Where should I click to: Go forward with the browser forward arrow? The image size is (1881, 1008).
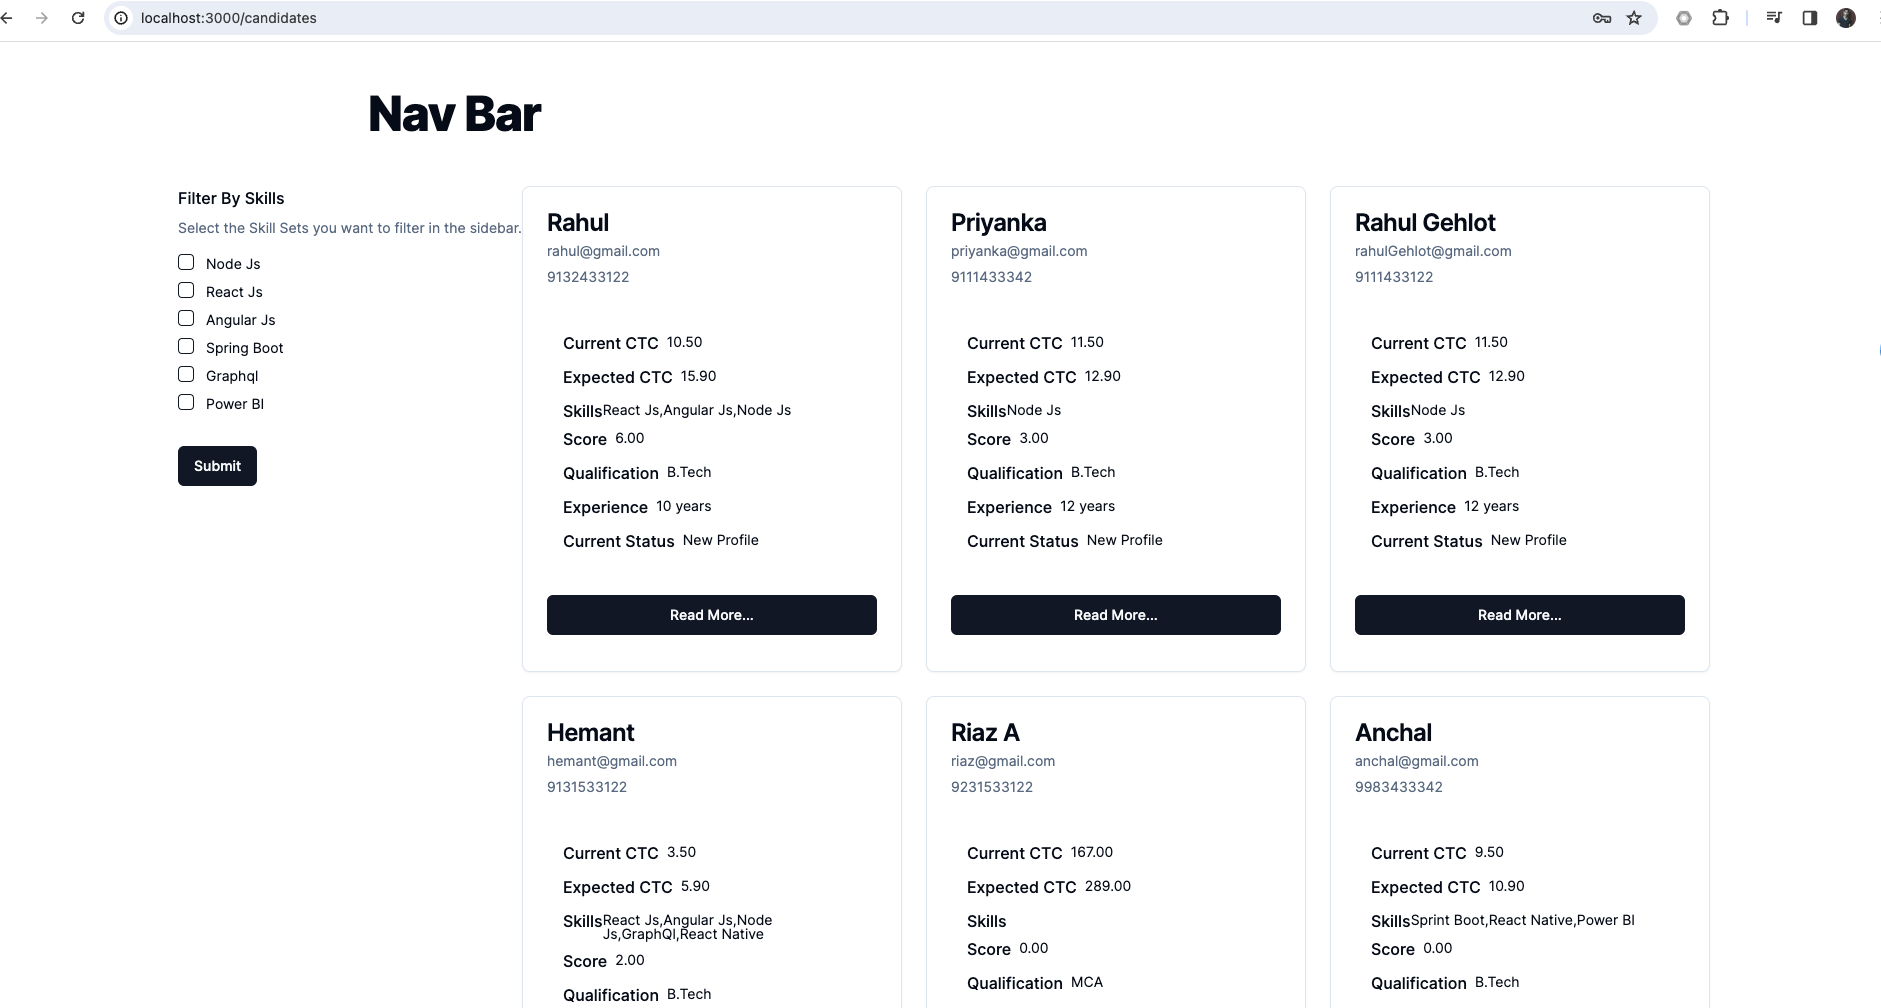click(x=42, y=18)
